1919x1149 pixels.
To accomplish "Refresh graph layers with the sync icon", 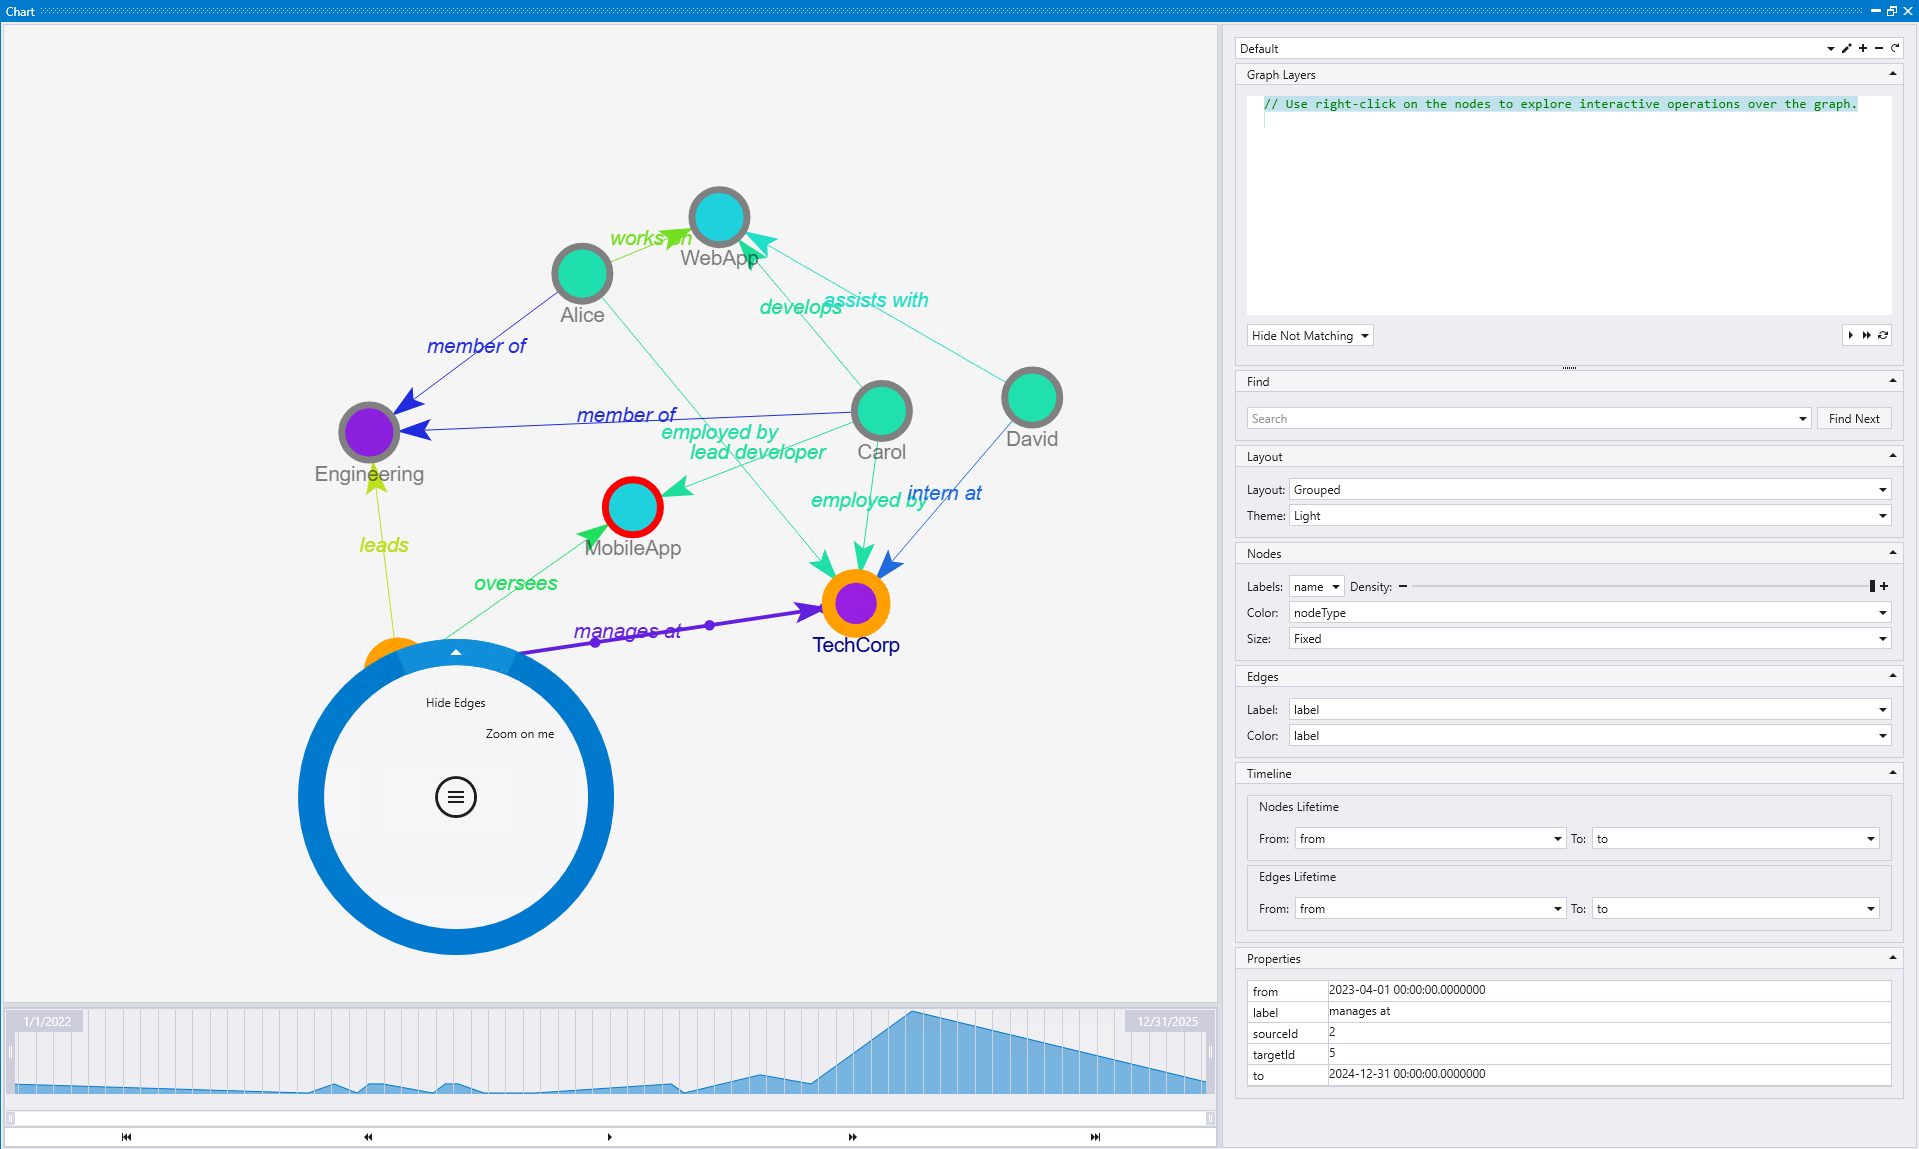I will click(x=1883, y=335).
